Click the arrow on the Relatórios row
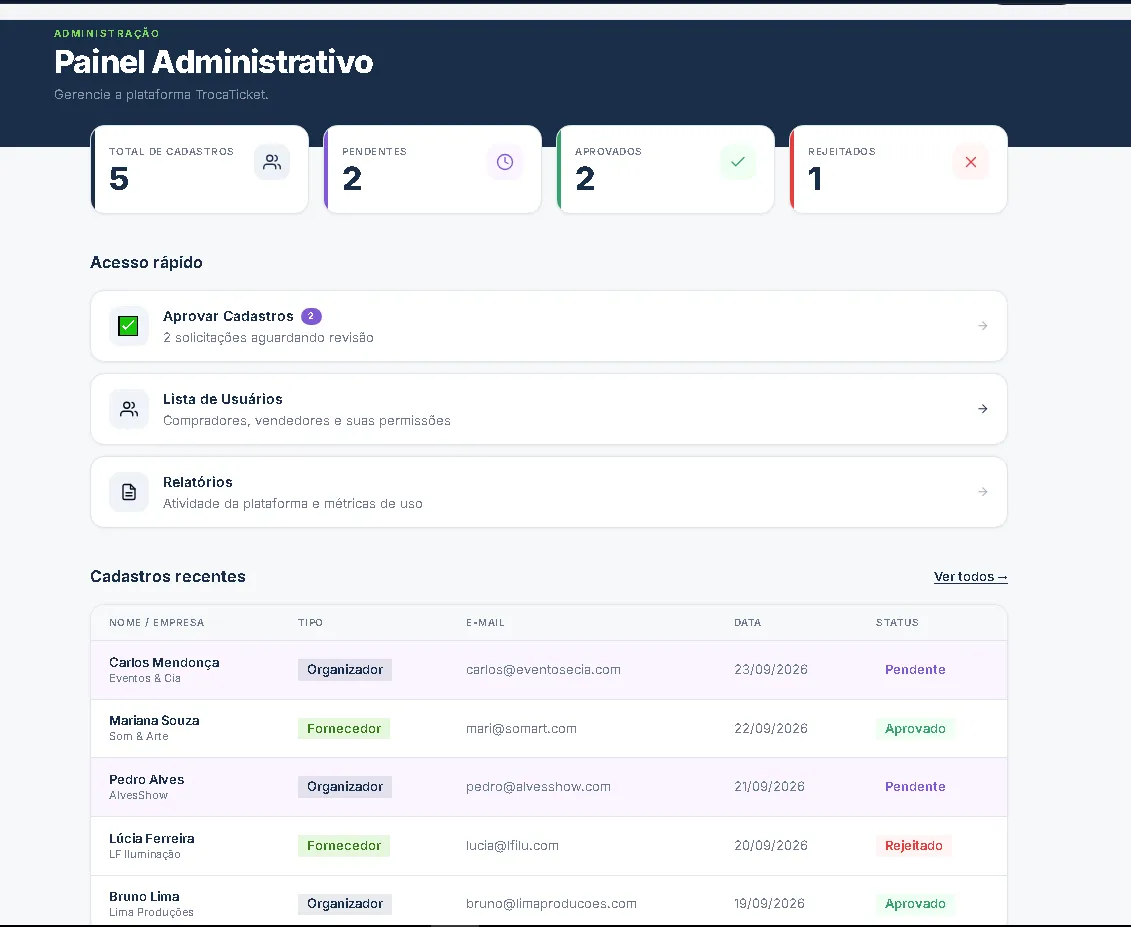This screenshot has height=927, width=1131. [982, 492]
